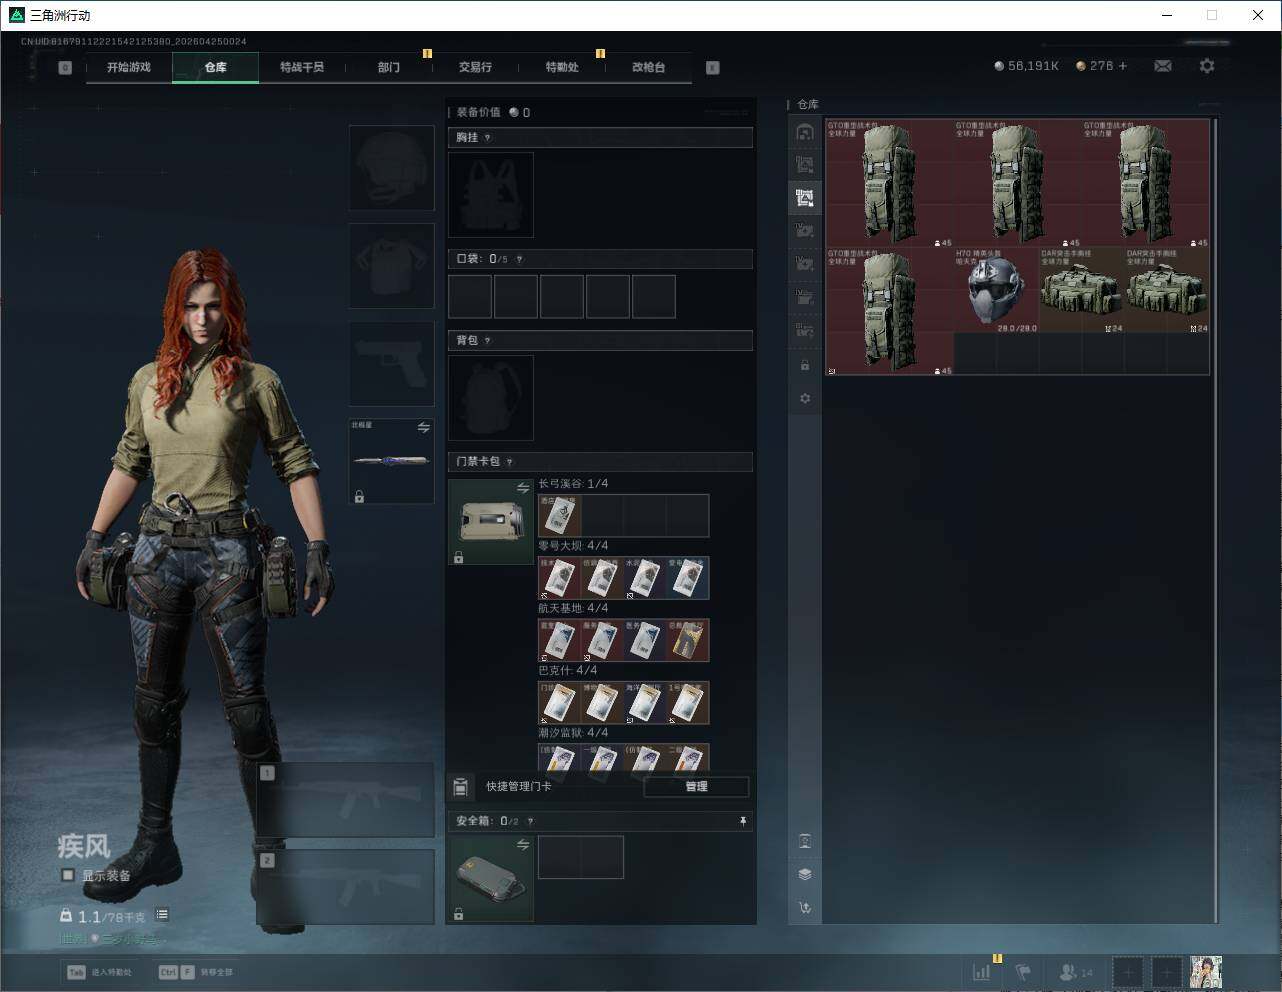Open the bar-chart stats icon in the bottom bar
Image resolution: width=1282 pixels, height=992 pixels.
(982, 972)
